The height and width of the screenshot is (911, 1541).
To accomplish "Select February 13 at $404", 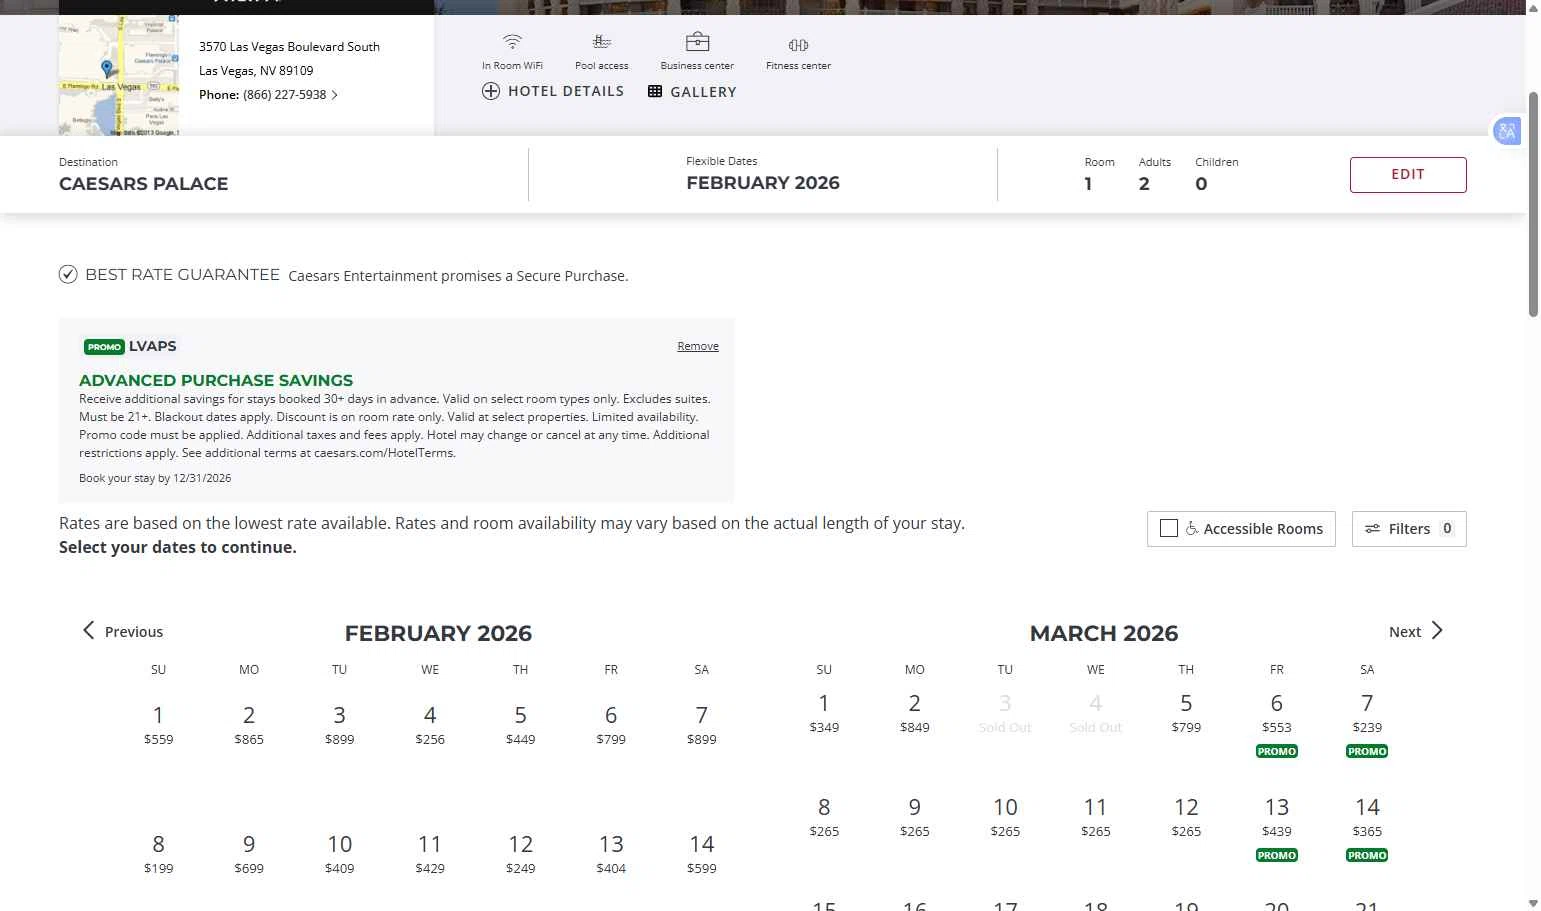I will [x=611, y=854].
